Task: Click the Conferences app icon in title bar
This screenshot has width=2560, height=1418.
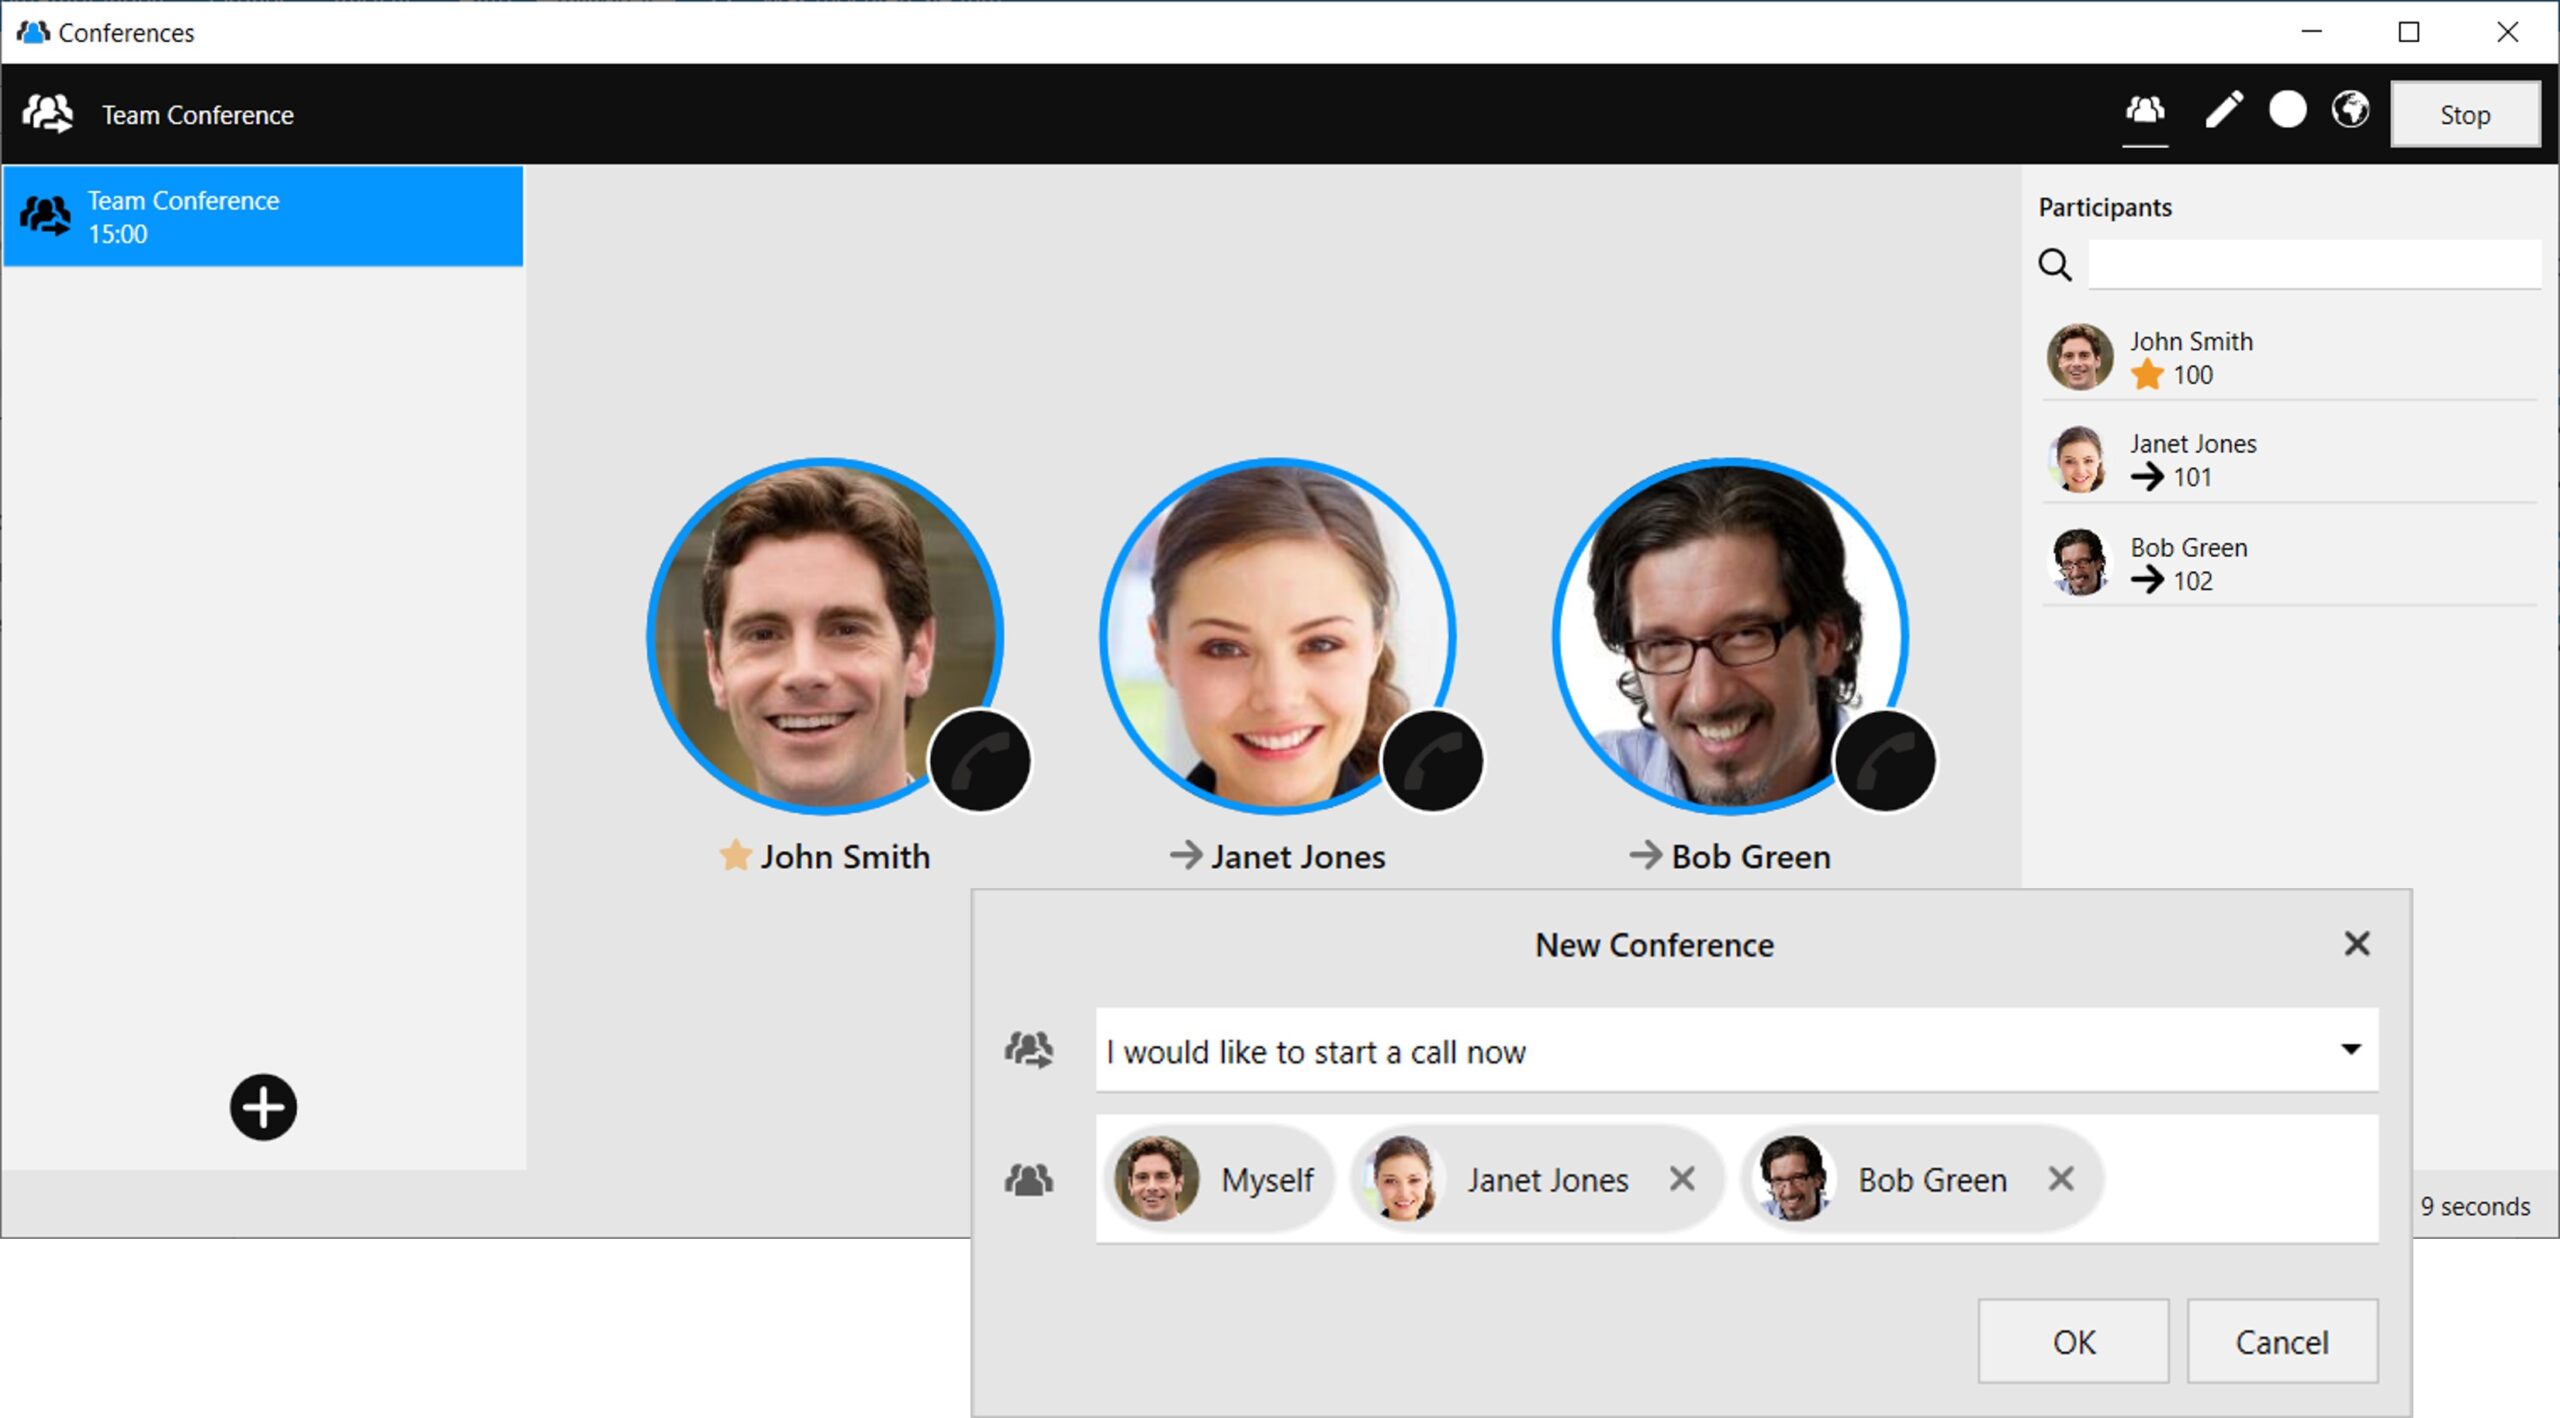Action: click(x=33, y=32)
